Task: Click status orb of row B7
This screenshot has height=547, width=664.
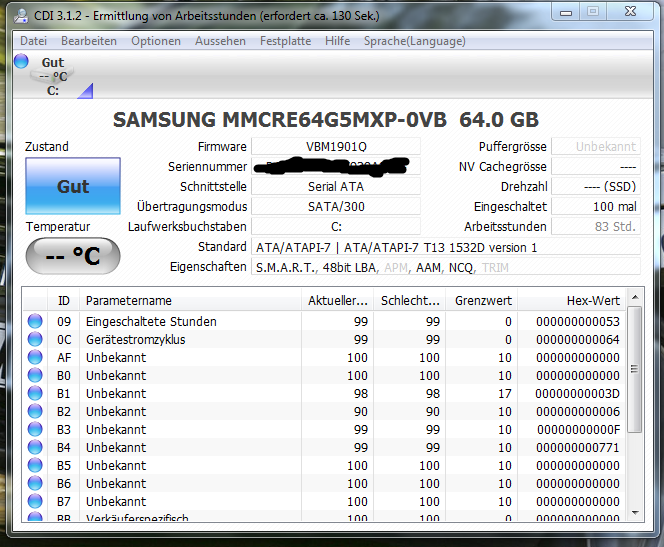Action: point(35,501)
